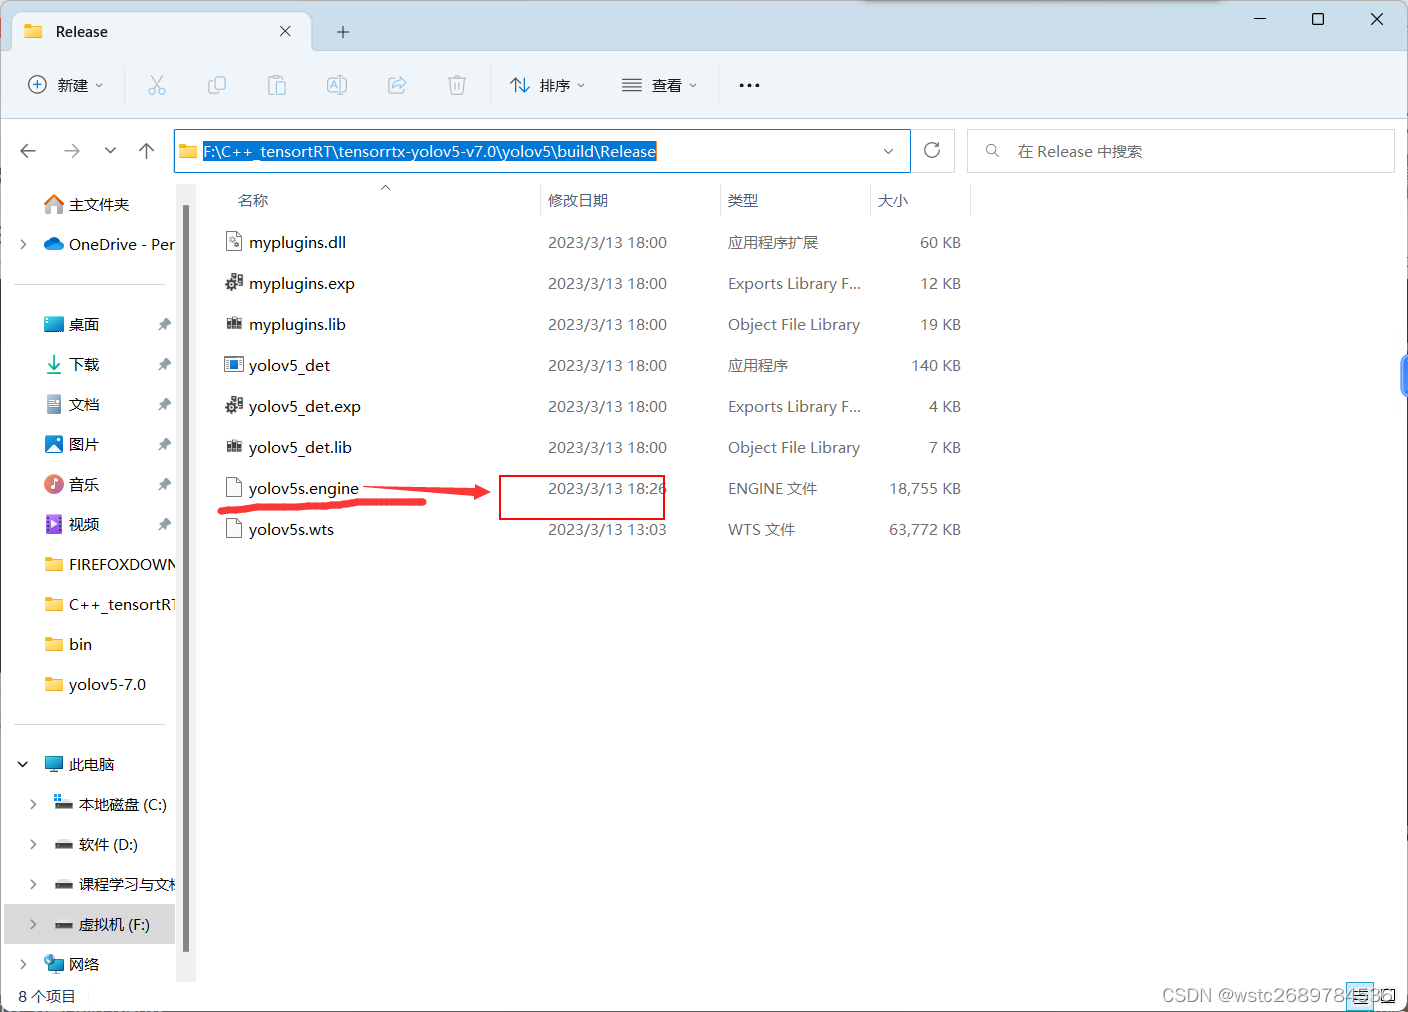Image resolution: width=1408 pixels, height=1012 pixels.
Task: Click the pin icon beside 音乐
Action: (164, 484)
